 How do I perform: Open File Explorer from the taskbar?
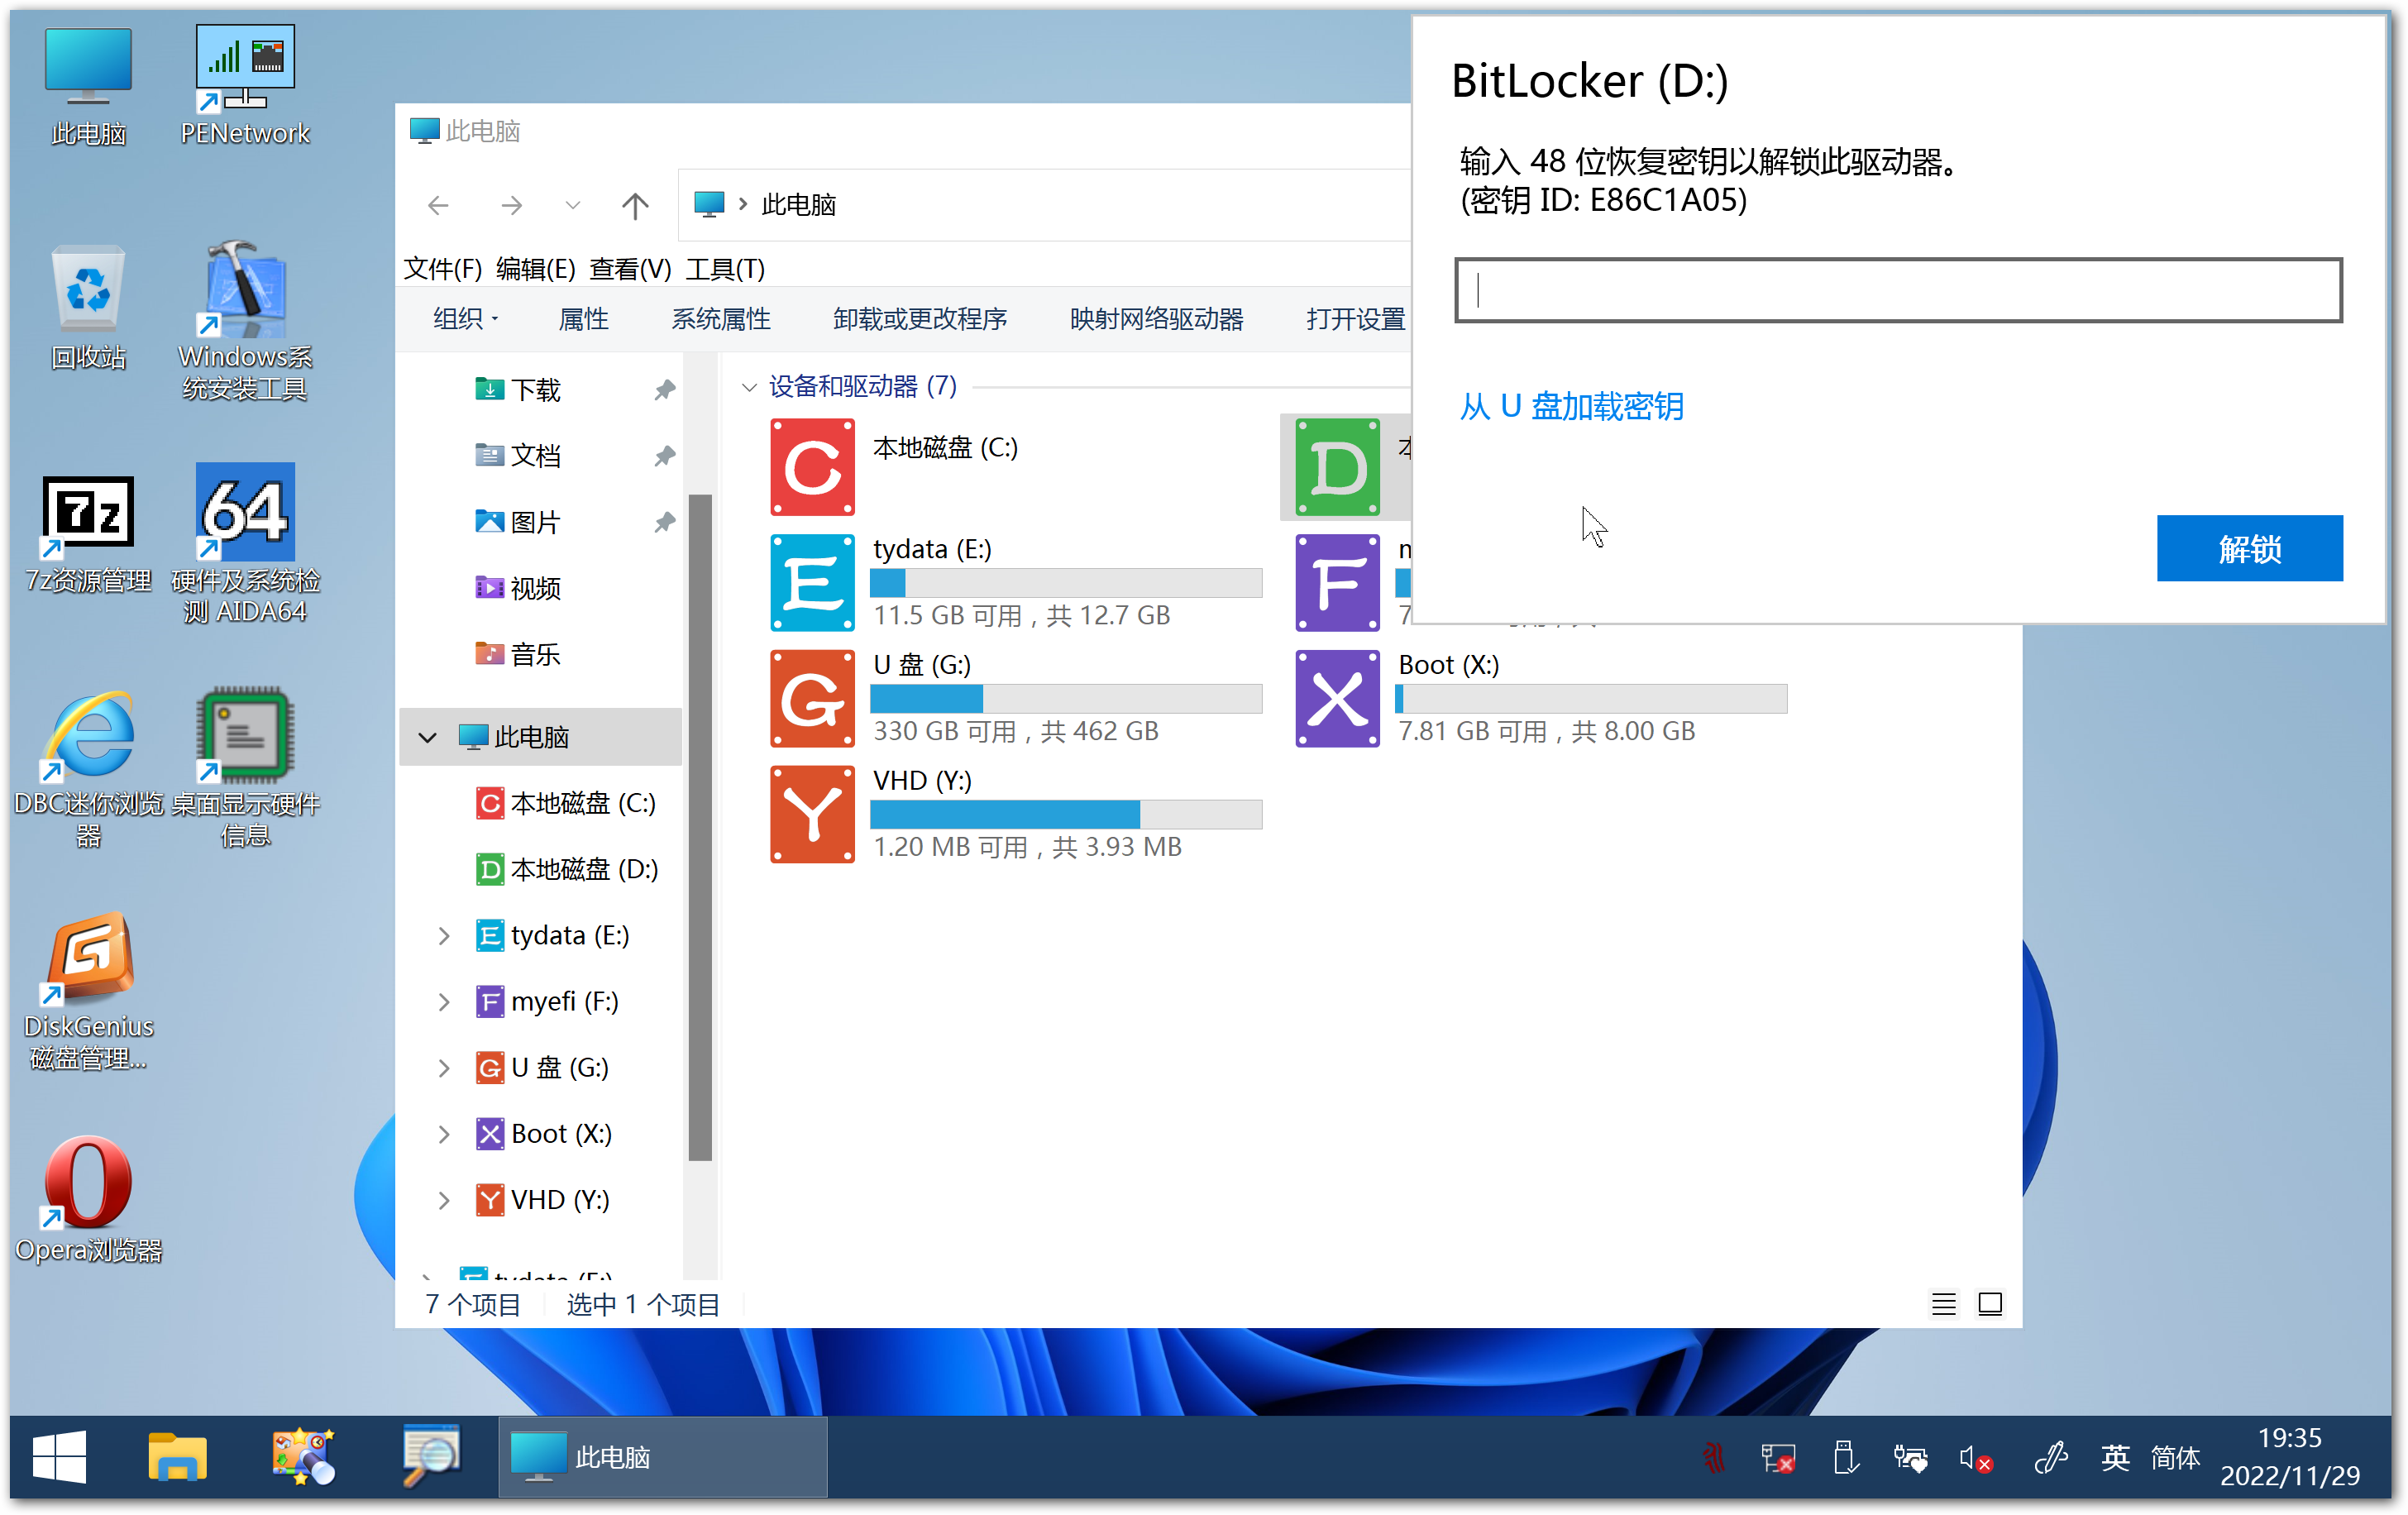point(177,1456)
